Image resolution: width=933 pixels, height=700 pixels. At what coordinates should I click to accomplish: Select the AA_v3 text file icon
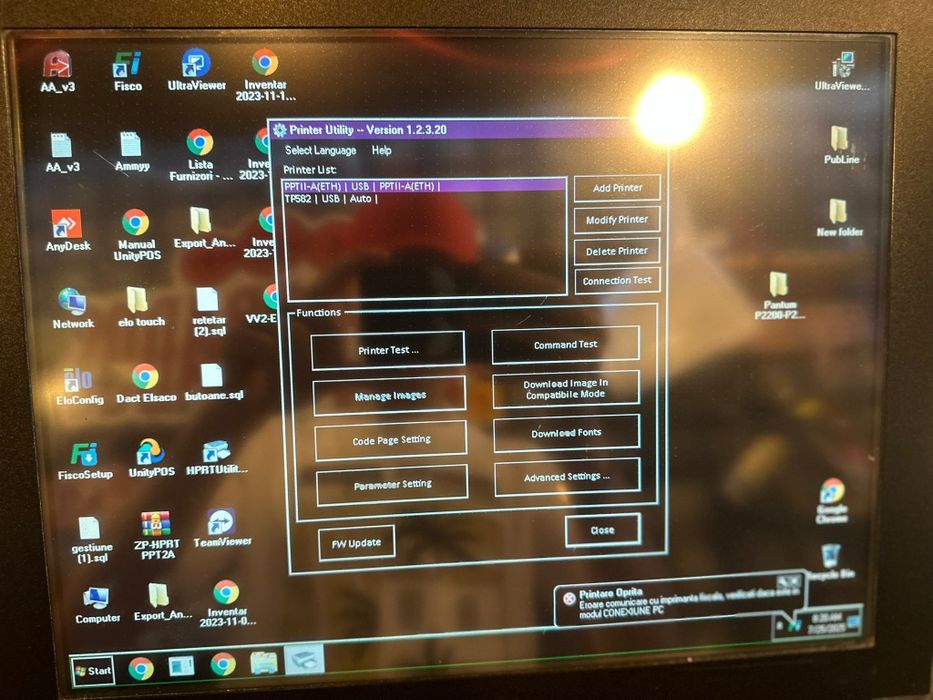point(62,152)
